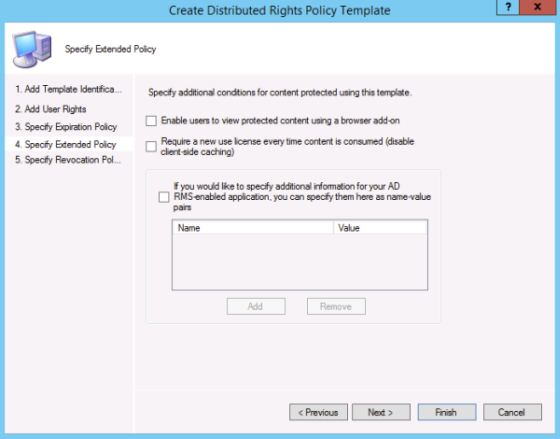The width and height of the screenshot is (560, 439).
Task: Enable viewing protected content via browser add-on
Action: coord(151,121)
